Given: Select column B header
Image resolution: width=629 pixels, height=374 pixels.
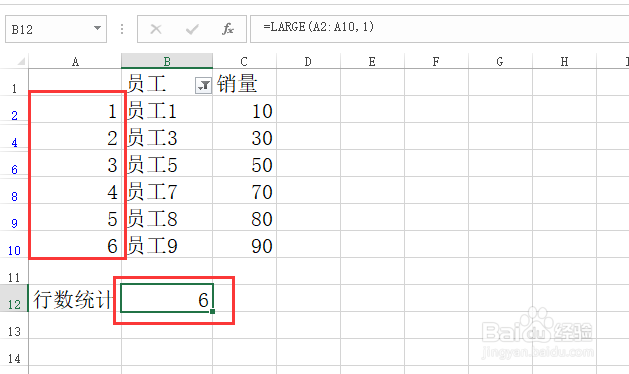Looking at the screenshot, I should (167, 61).
